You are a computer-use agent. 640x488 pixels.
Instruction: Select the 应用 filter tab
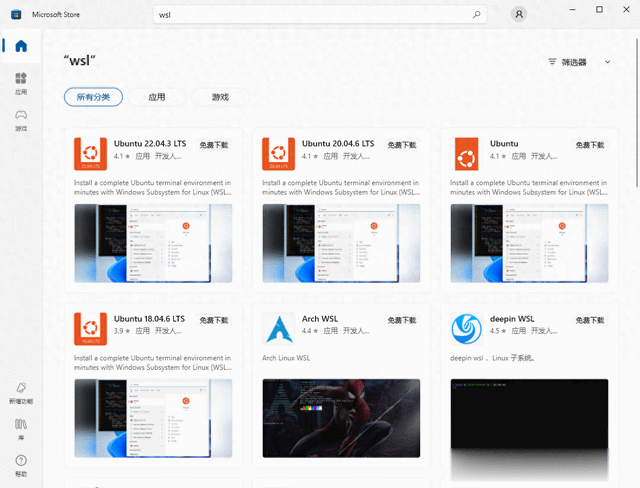click(157, 97)
